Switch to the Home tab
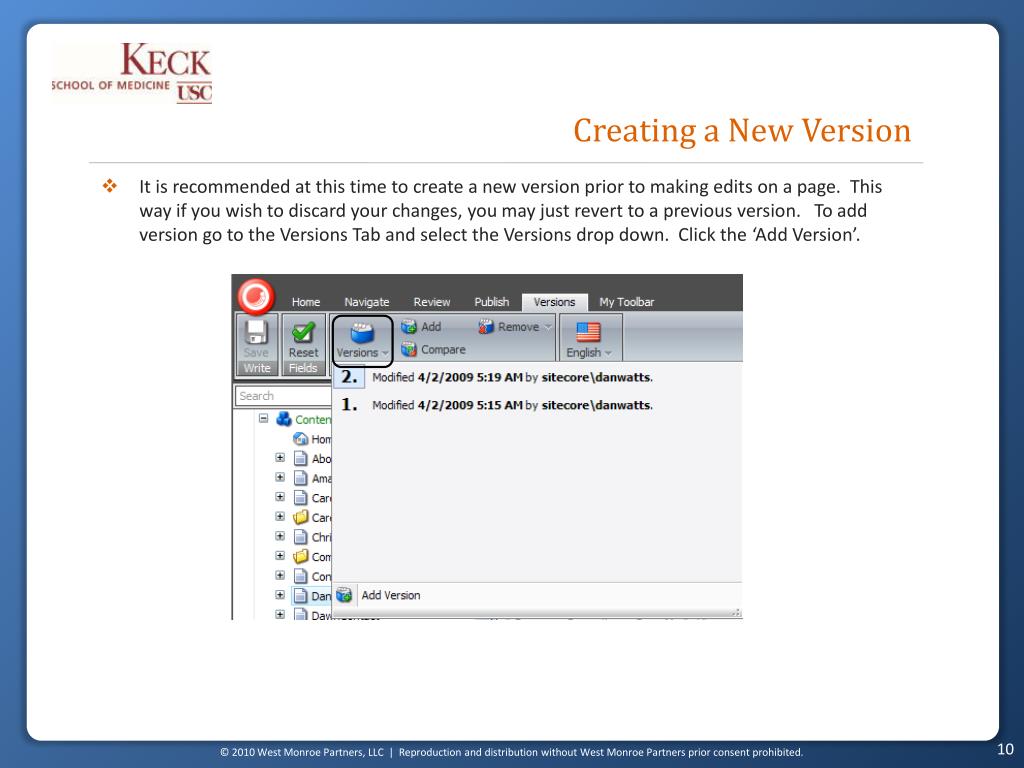Screen dimensions: 1024x768 tap(306, 302)
